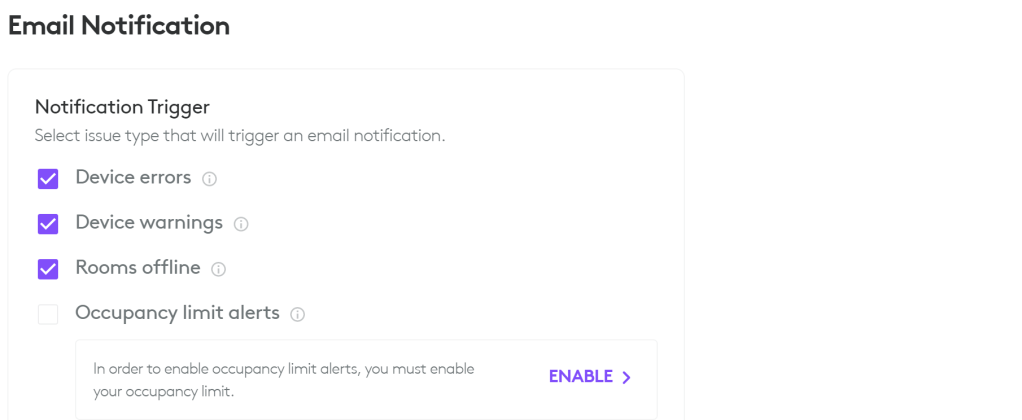
Task: Click 'your occupancy limit.' line in notice
Action: click(163, 392)
